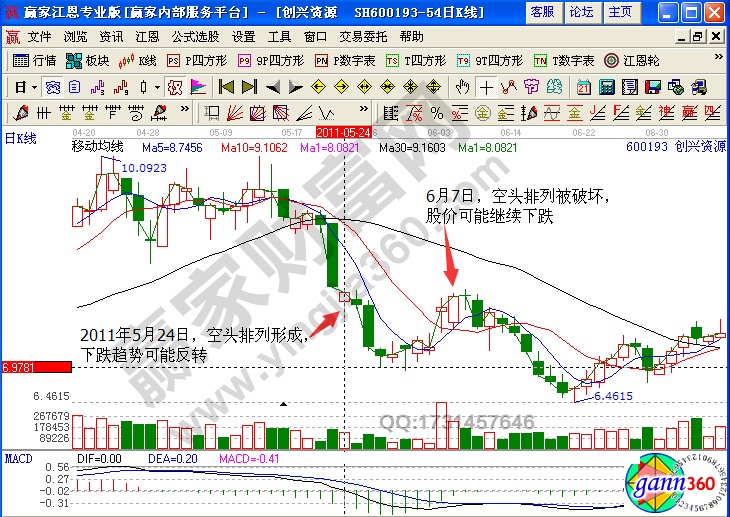Click the Ma30=9.1603 value
730x517 pixels.
coord(412,148)
